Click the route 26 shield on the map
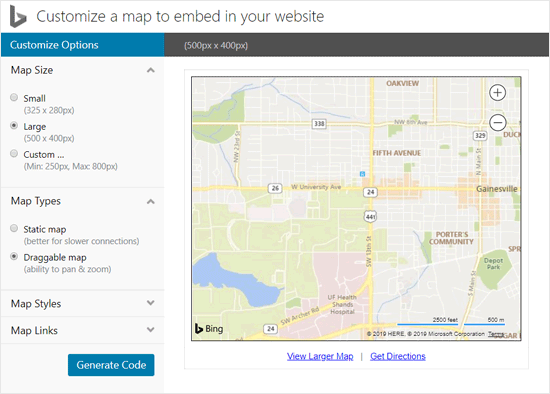 (x=275, y=188)
